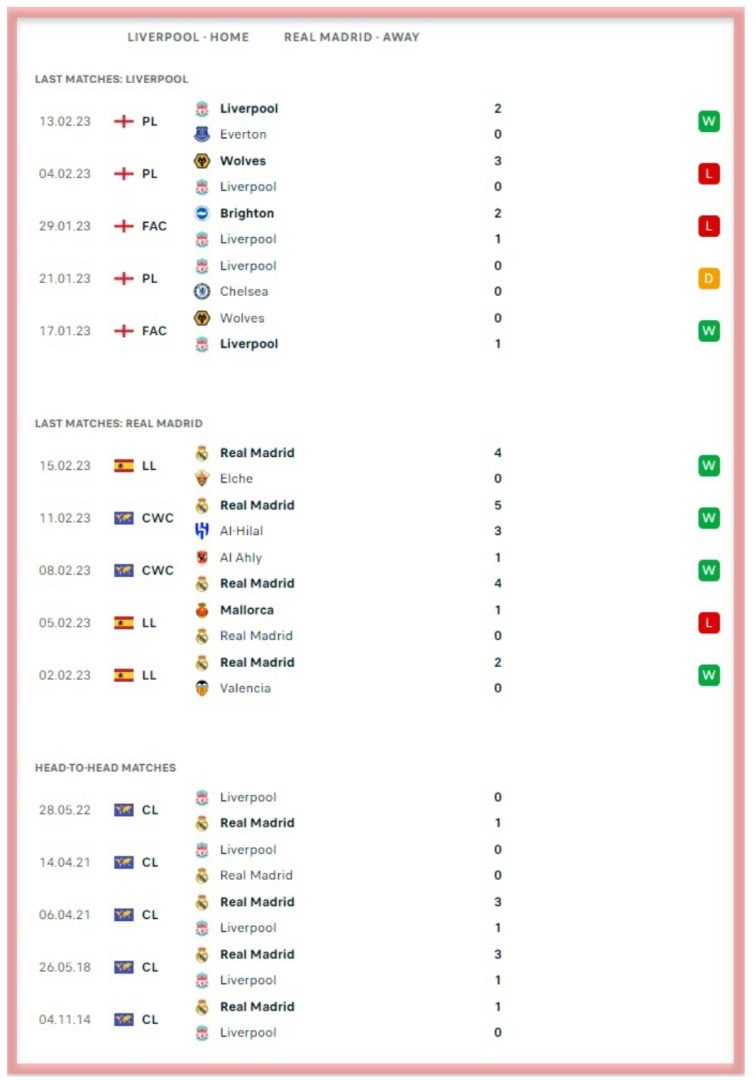Click the Brighton club crest icon
Image resolution: width=756 pixels, height=1080 pixels.
[x=202, y=213]
